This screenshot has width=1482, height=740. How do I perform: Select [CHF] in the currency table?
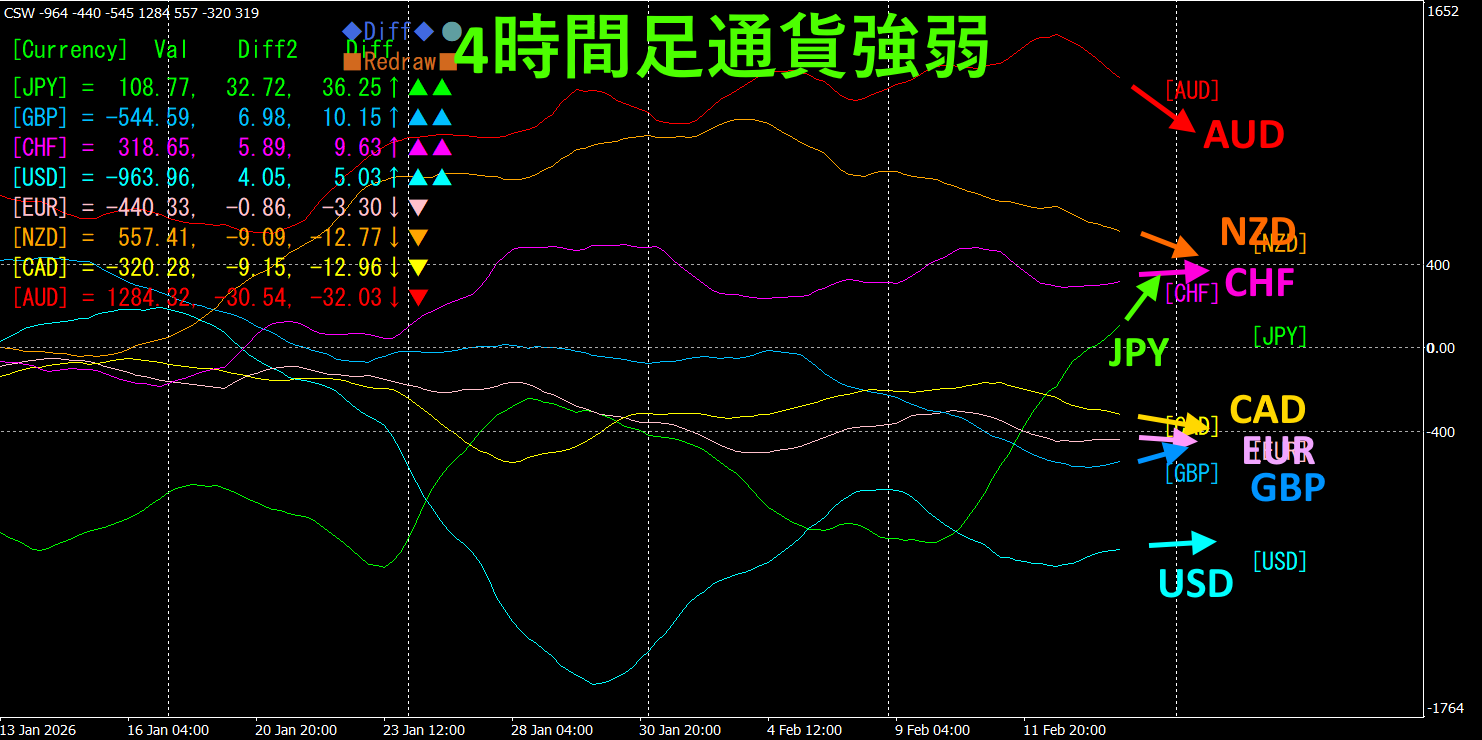coord(41,148)
